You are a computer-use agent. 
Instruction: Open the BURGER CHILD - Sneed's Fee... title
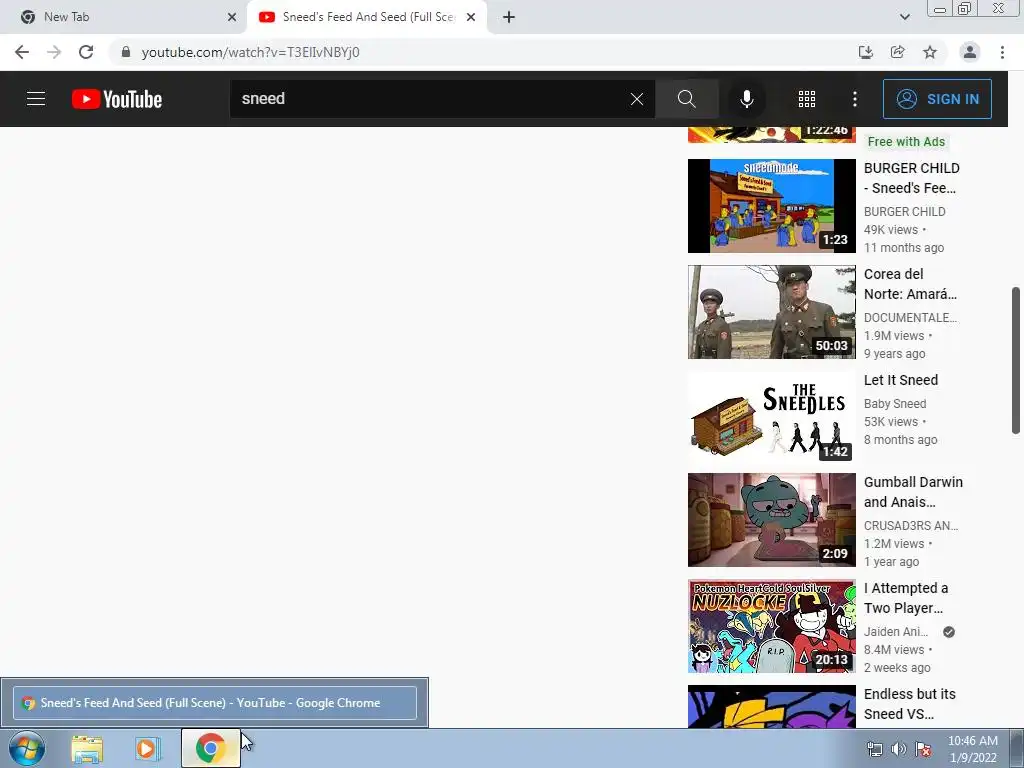pos(912,178)
